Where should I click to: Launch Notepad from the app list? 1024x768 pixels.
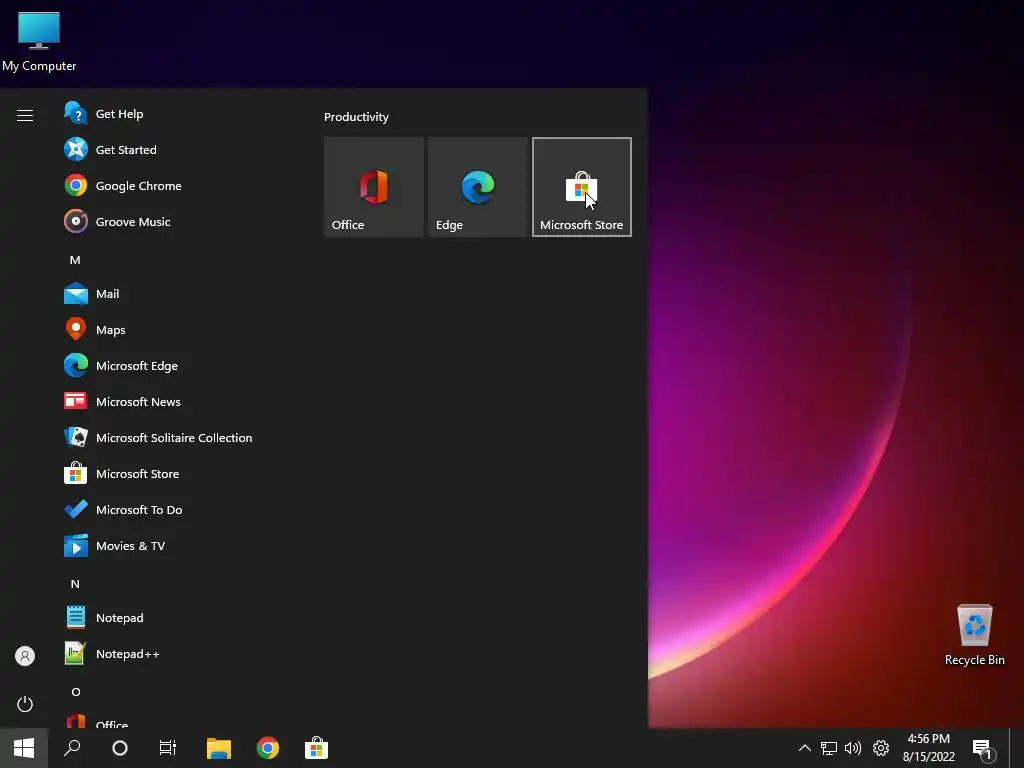pyautogui.click(x=176, y=618)
